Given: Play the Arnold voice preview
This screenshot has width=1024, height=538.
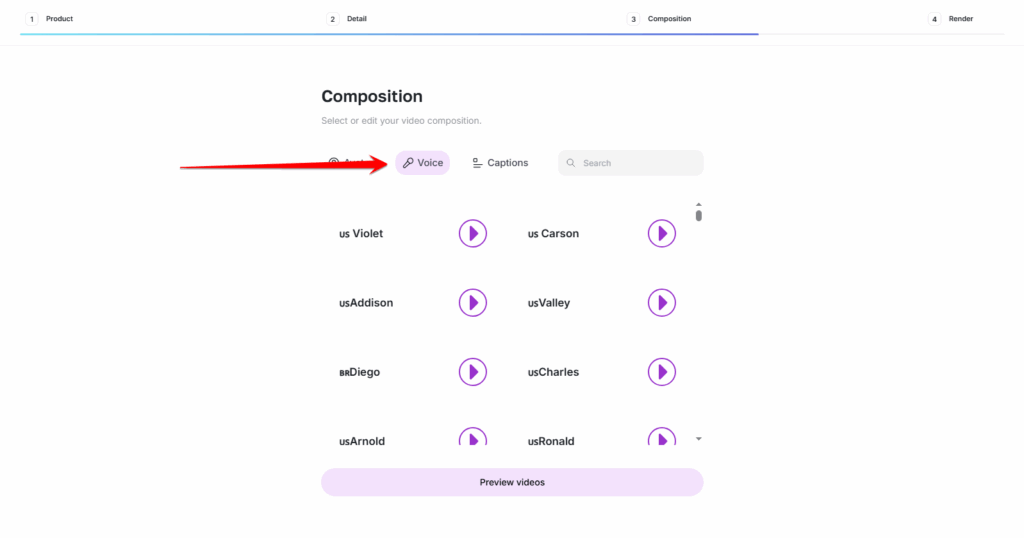Looking at the screenshot, I should coord(473,437).
